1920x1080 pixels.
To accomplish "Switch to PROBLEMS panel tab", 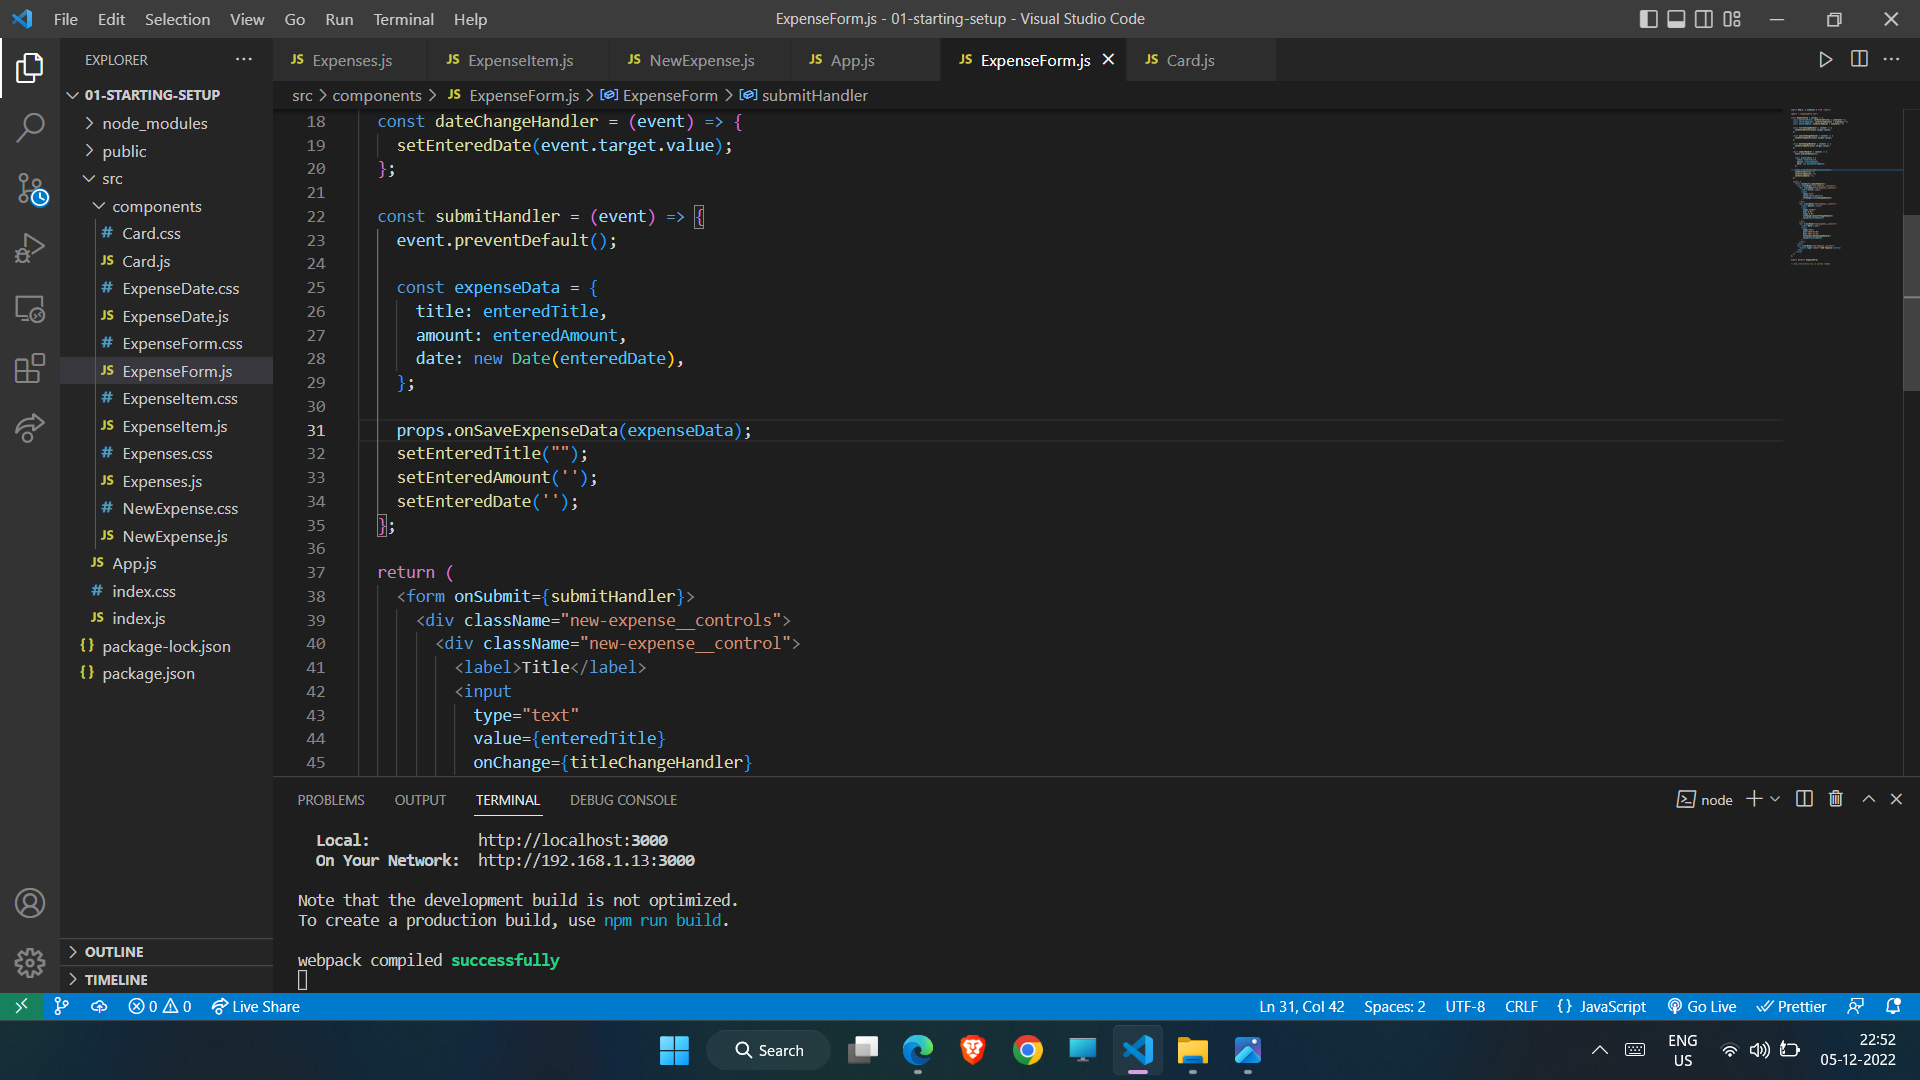I will pyautogui.click(x=330, y=800).
